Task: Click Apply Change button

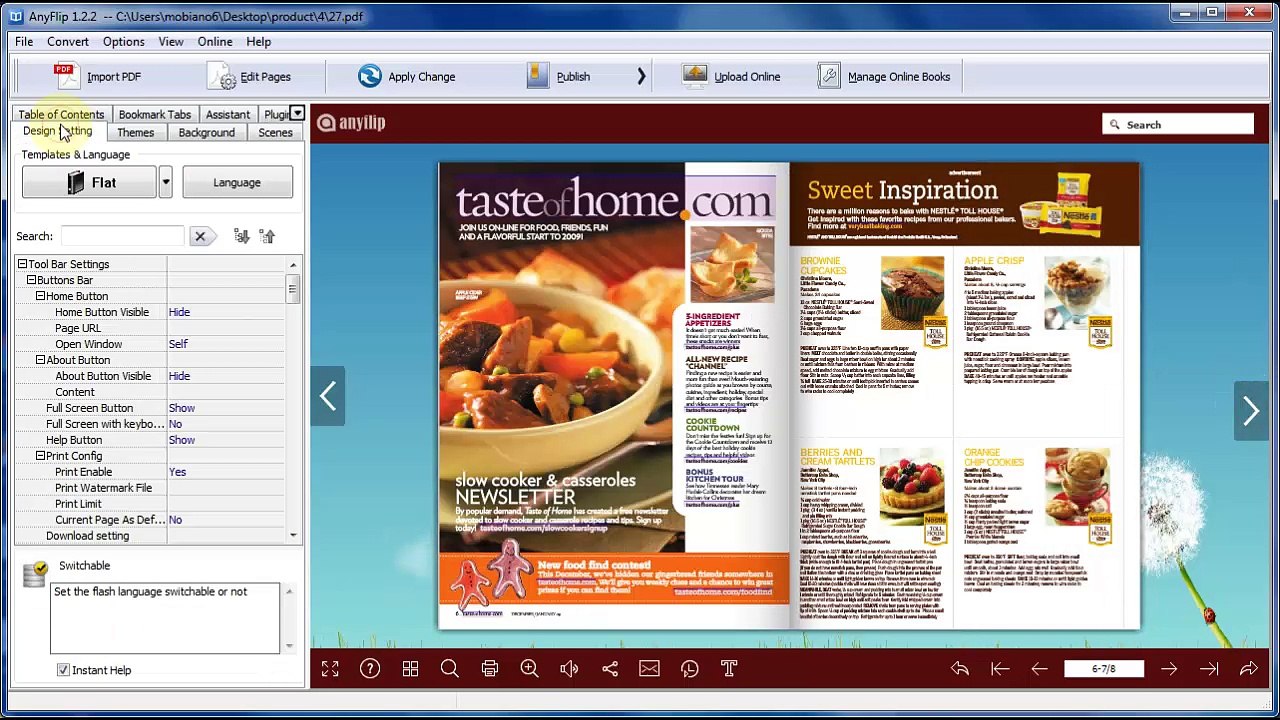Action: pyautogui.click(x=407, y=76)
